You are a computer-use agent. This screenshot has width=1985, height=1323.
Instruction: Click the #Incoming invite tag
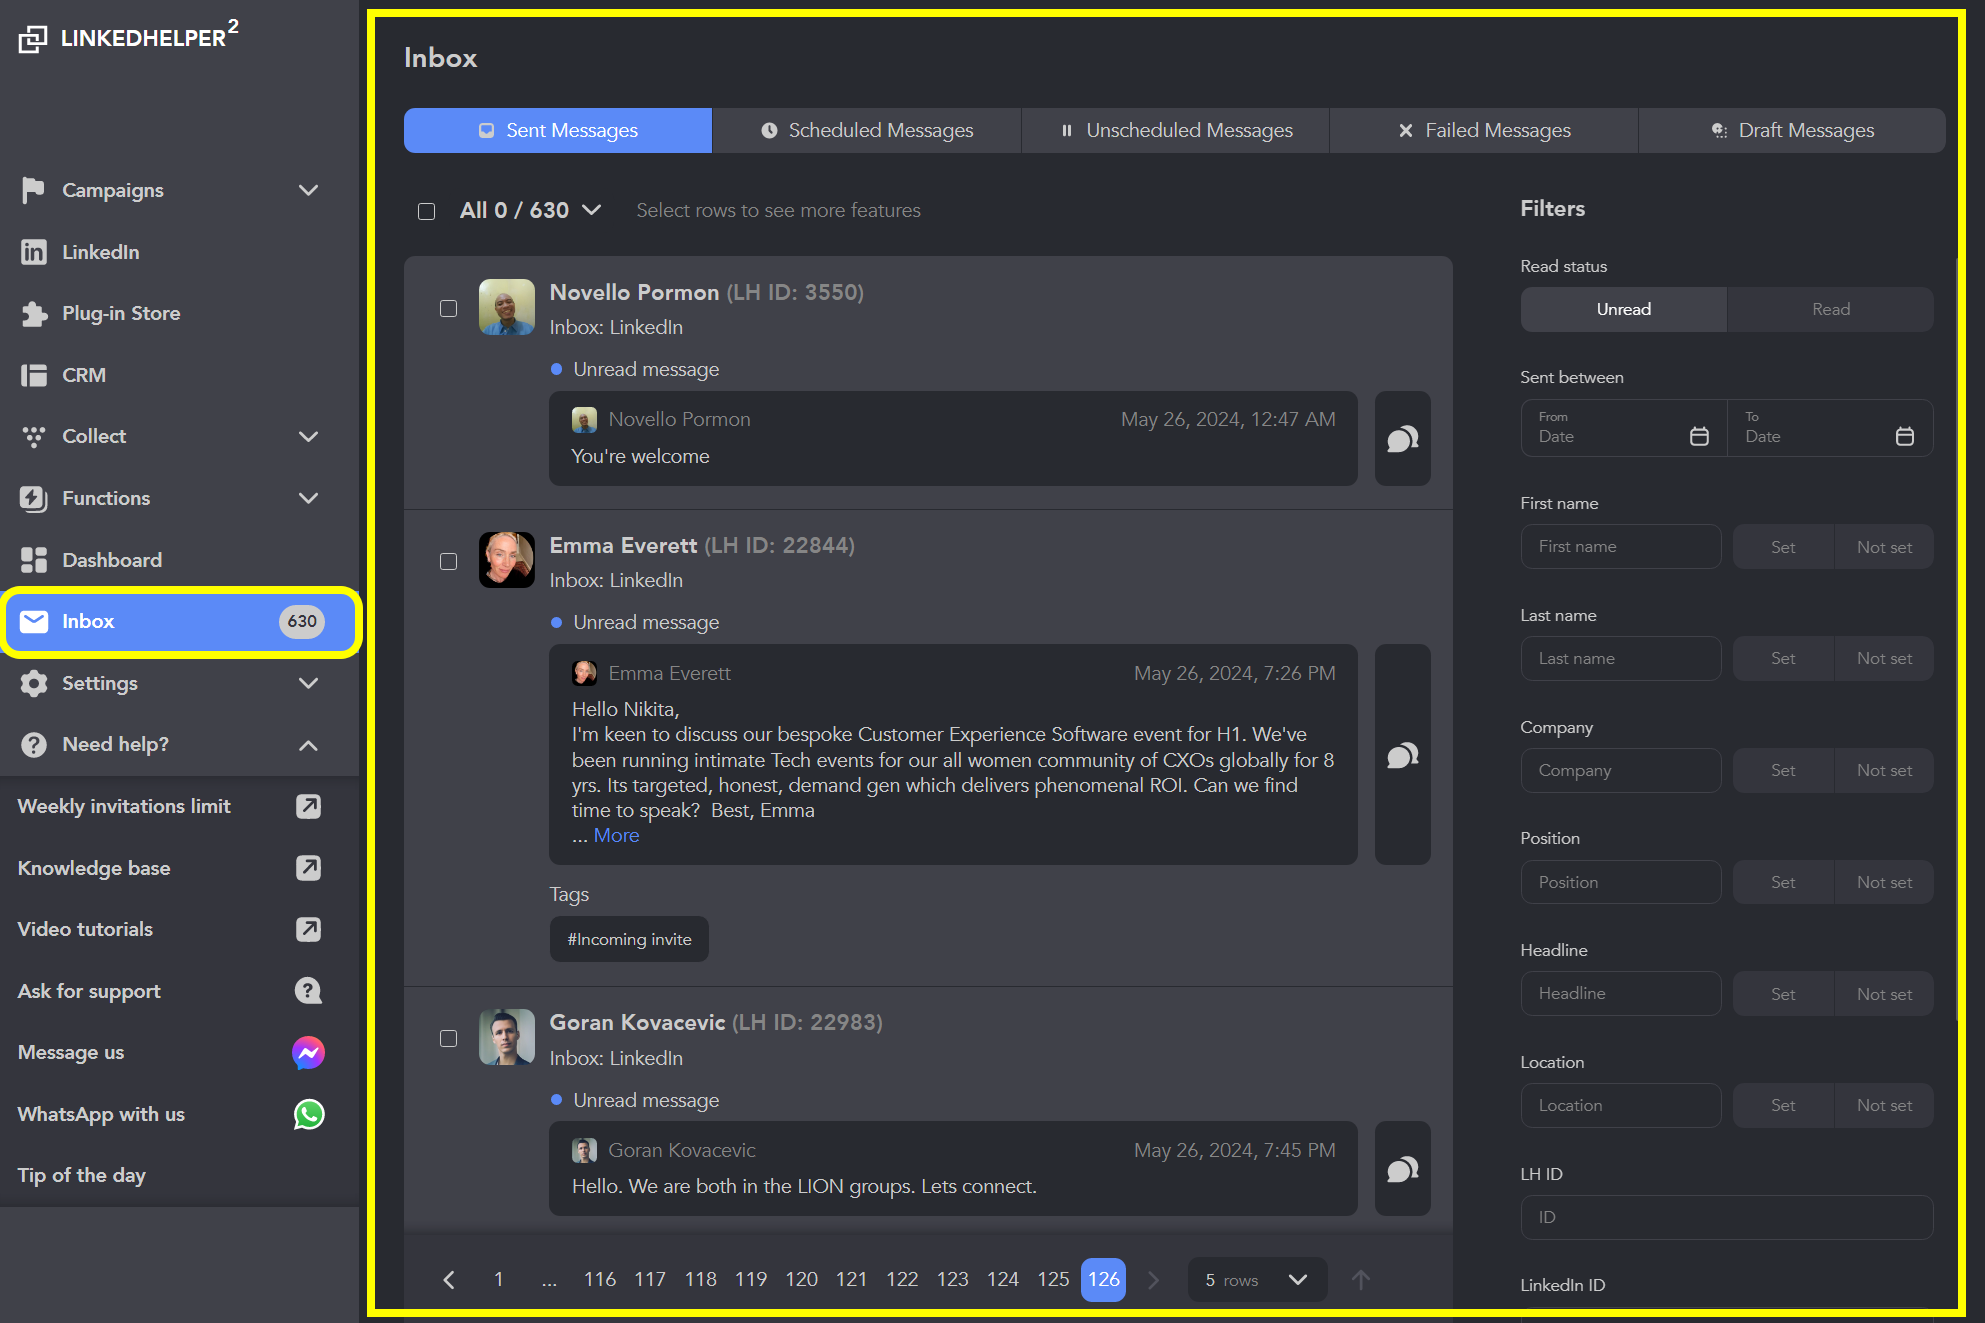pos(629,938)
